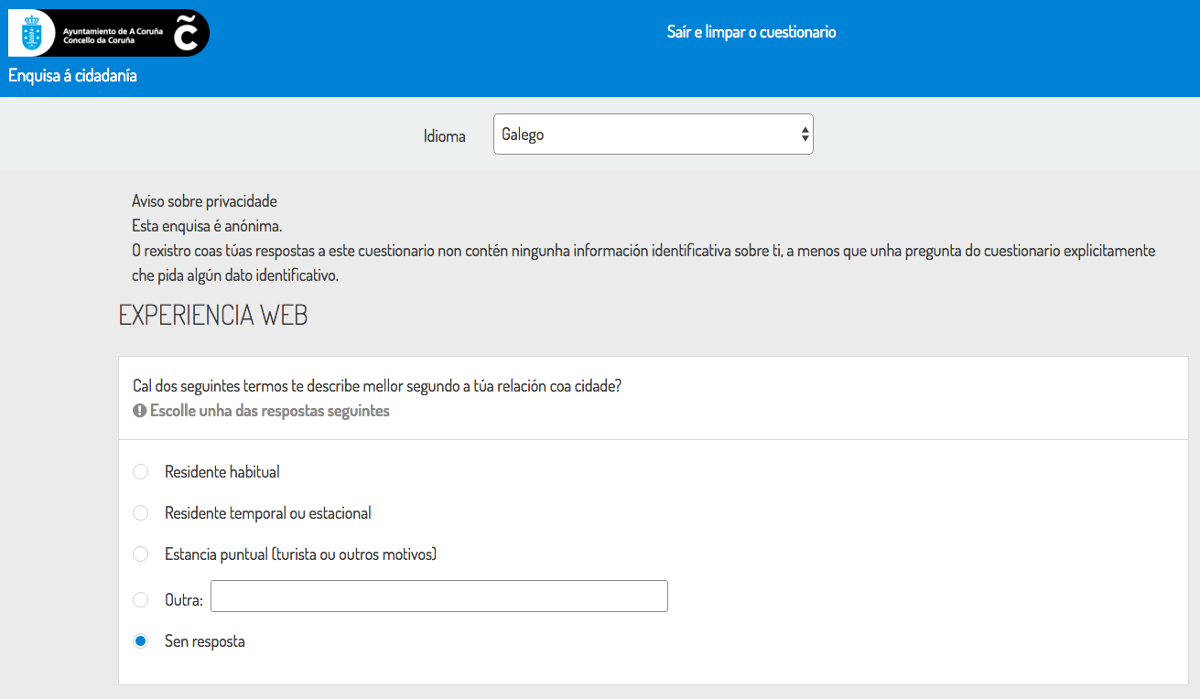Screen dimensions: 1200x699
Task: Choose 'Residente temporal ou estacional' radio option
Action: point(141,513)
